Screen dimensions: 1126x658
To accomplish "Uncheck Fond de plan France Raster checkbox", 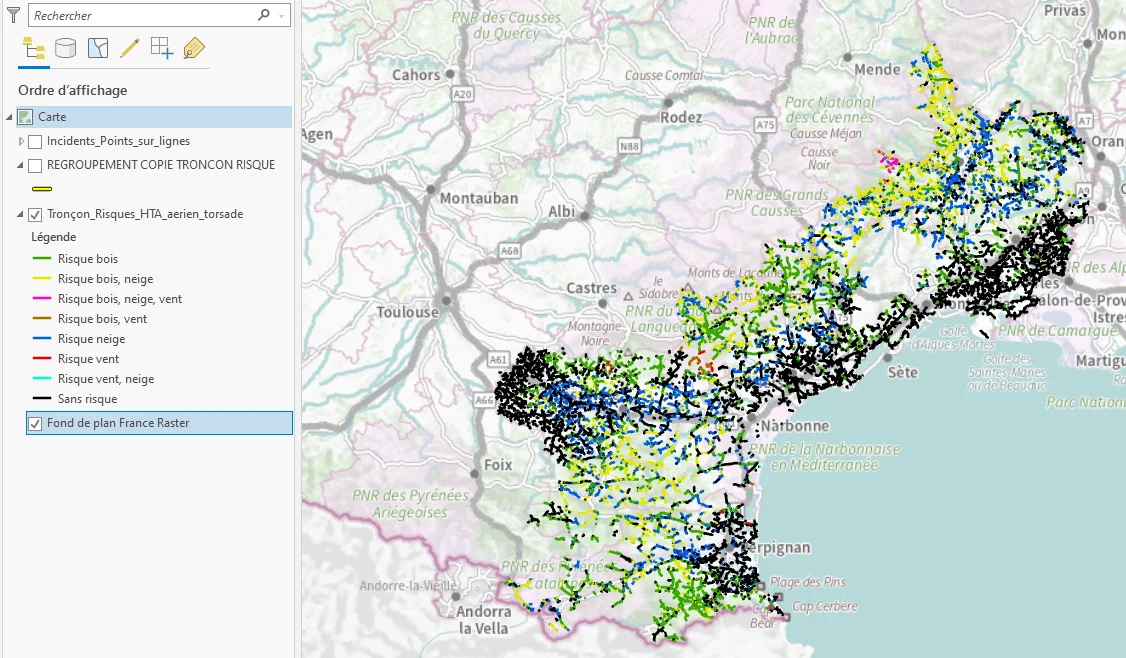I will (35, 424).
